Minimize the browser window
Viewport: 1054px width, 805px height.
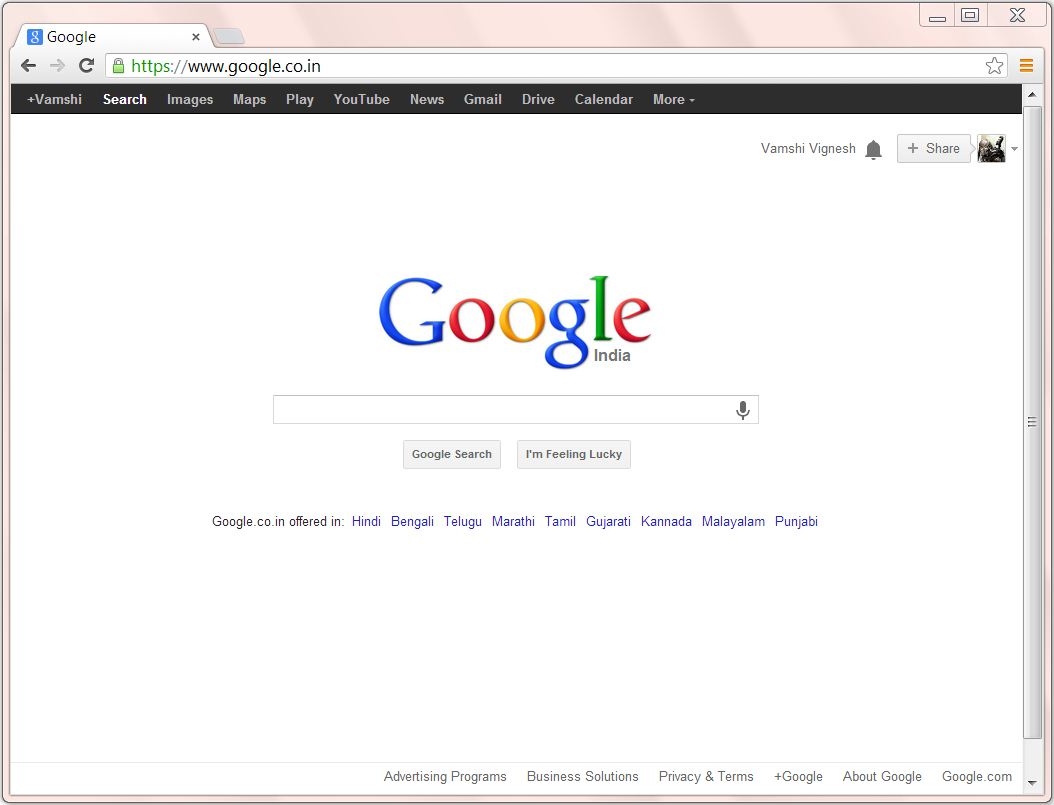click(937, 16)
